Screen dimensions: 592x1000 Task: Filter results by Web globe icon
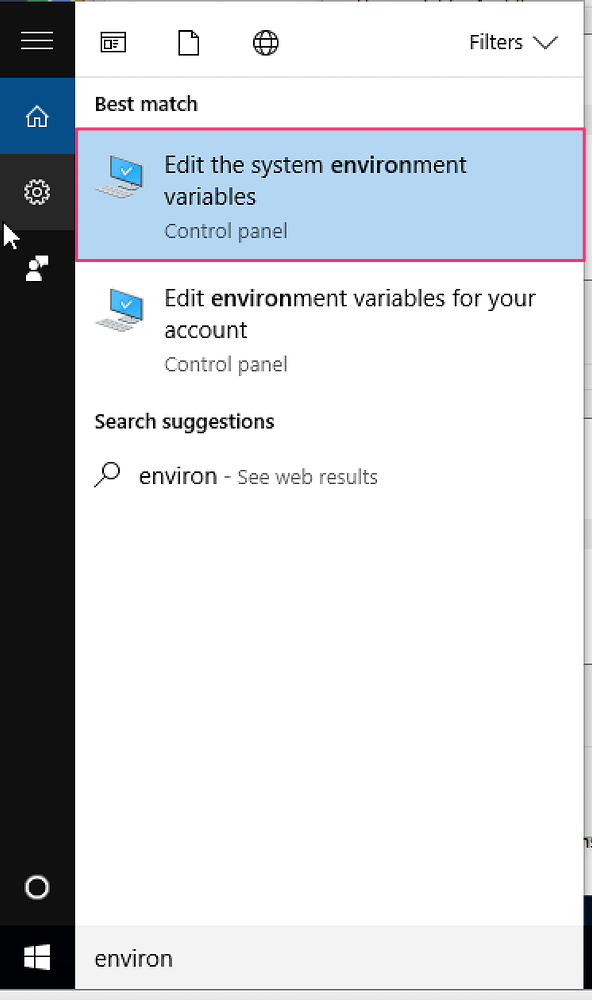tap(265, 43)
